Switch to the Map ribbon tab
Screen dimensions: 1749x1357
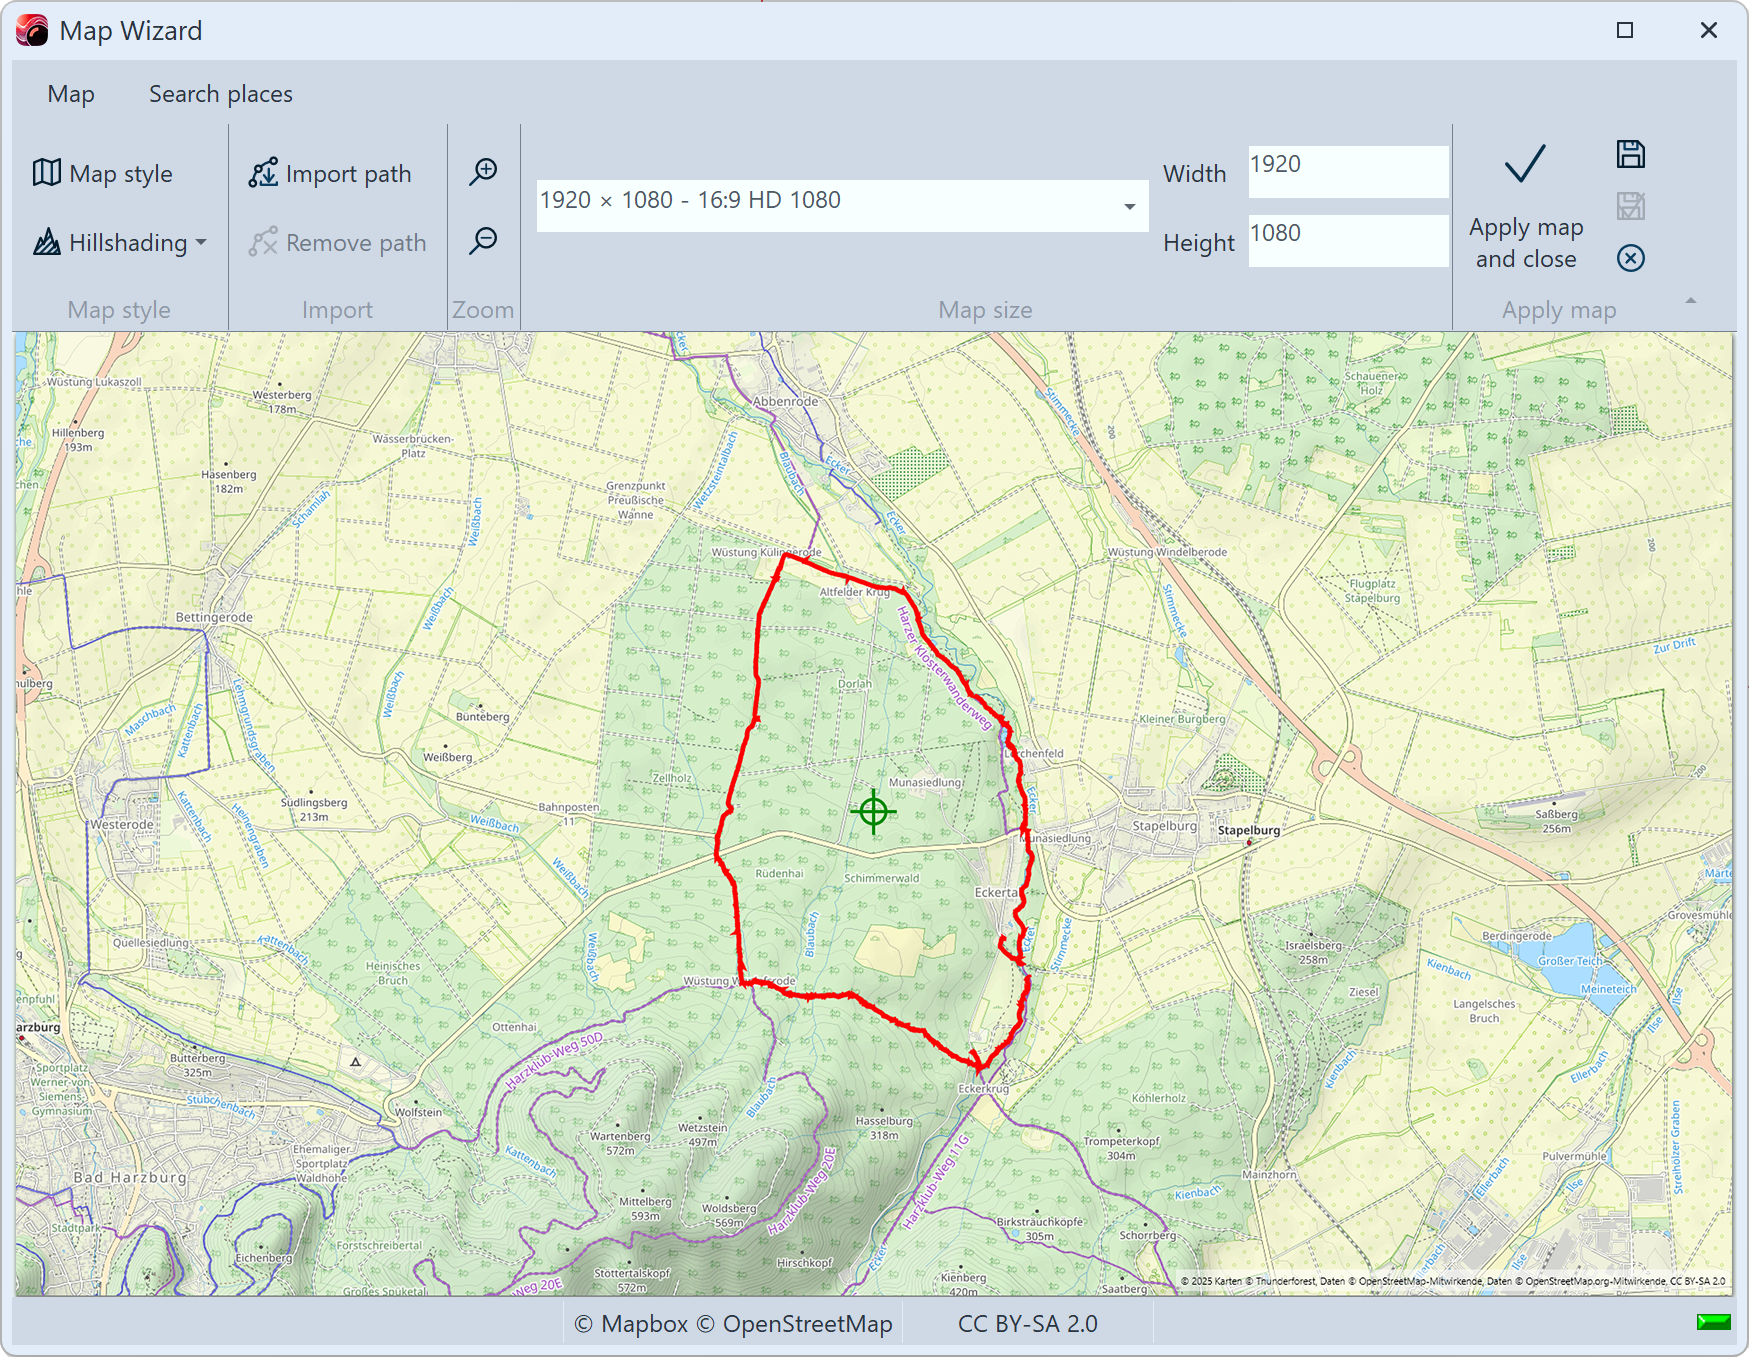tap(70, 93)
